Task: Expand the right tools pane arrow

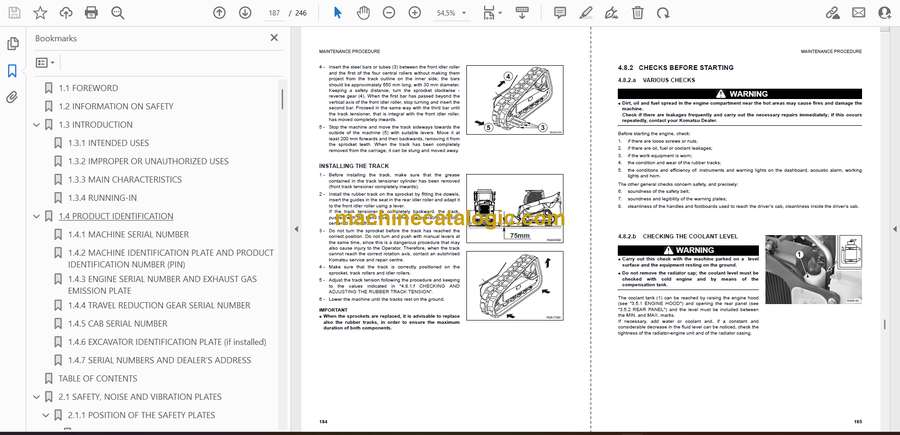Action: pos(894,229)
